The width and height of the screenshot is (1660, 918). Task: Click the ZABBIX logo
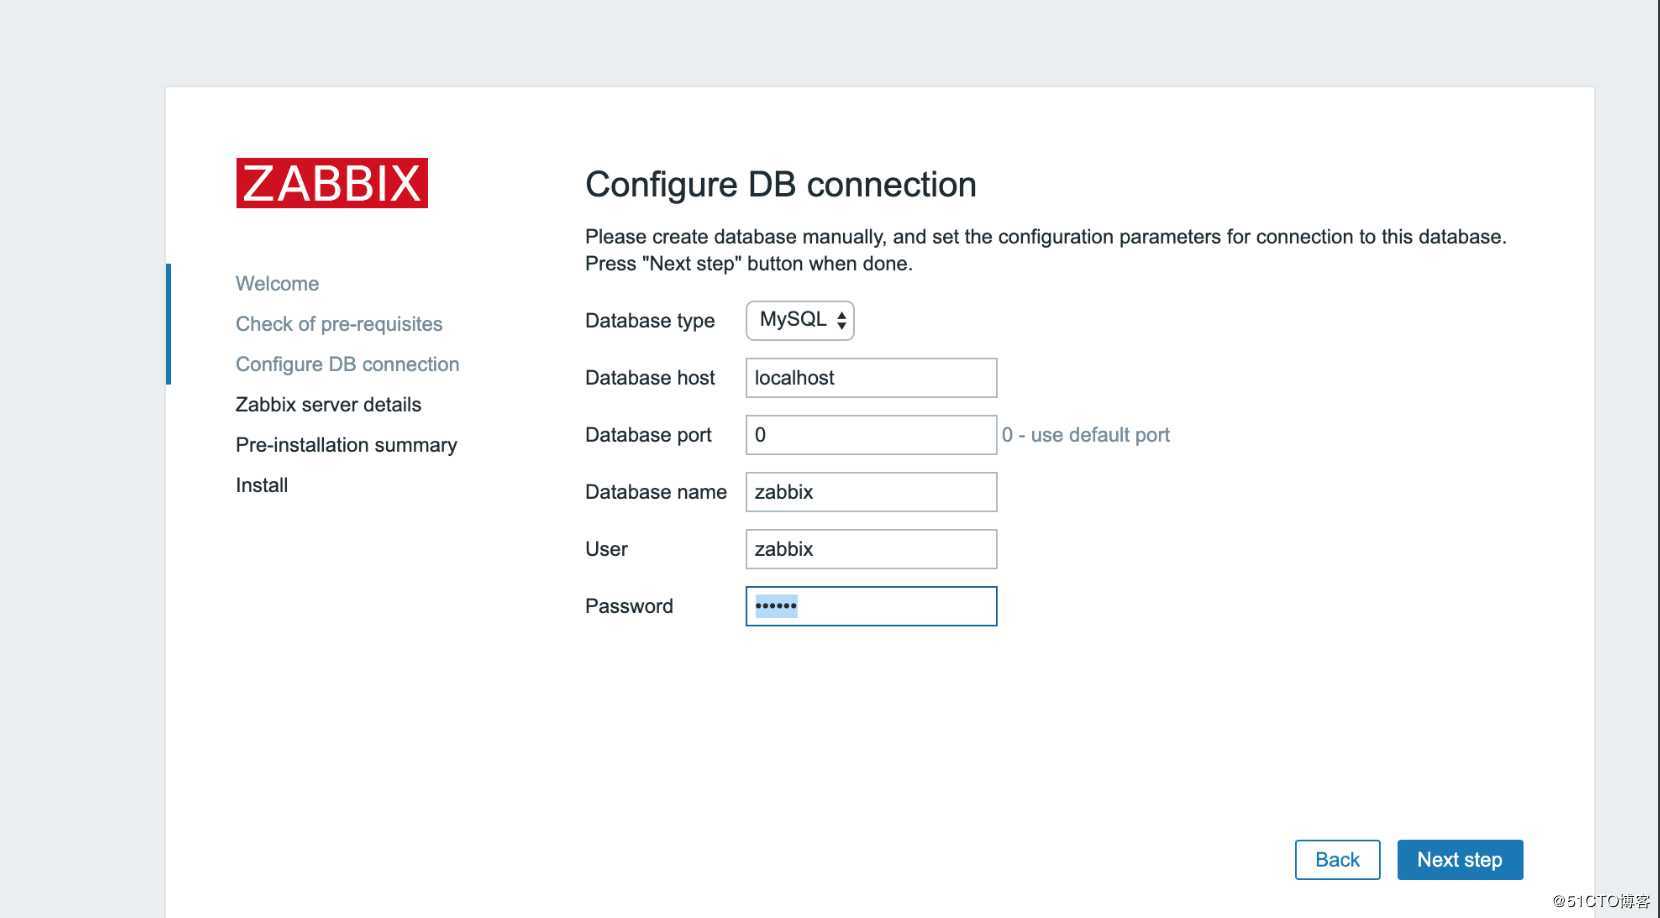(x=331, y=183)
